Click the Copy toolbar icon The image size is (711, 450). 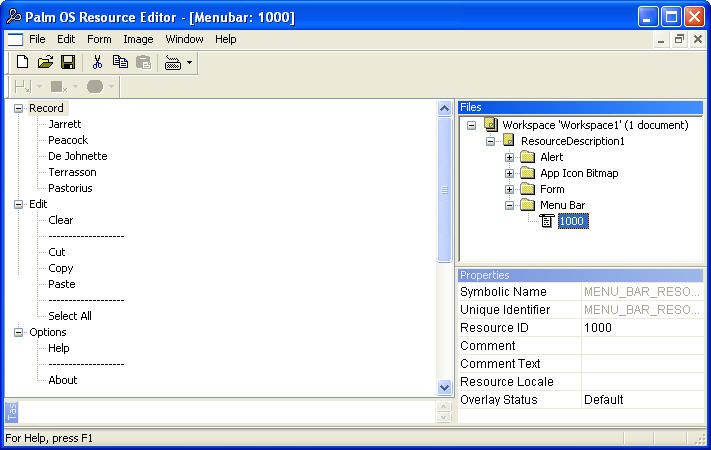pyautogui.click(x=120, y=62)
